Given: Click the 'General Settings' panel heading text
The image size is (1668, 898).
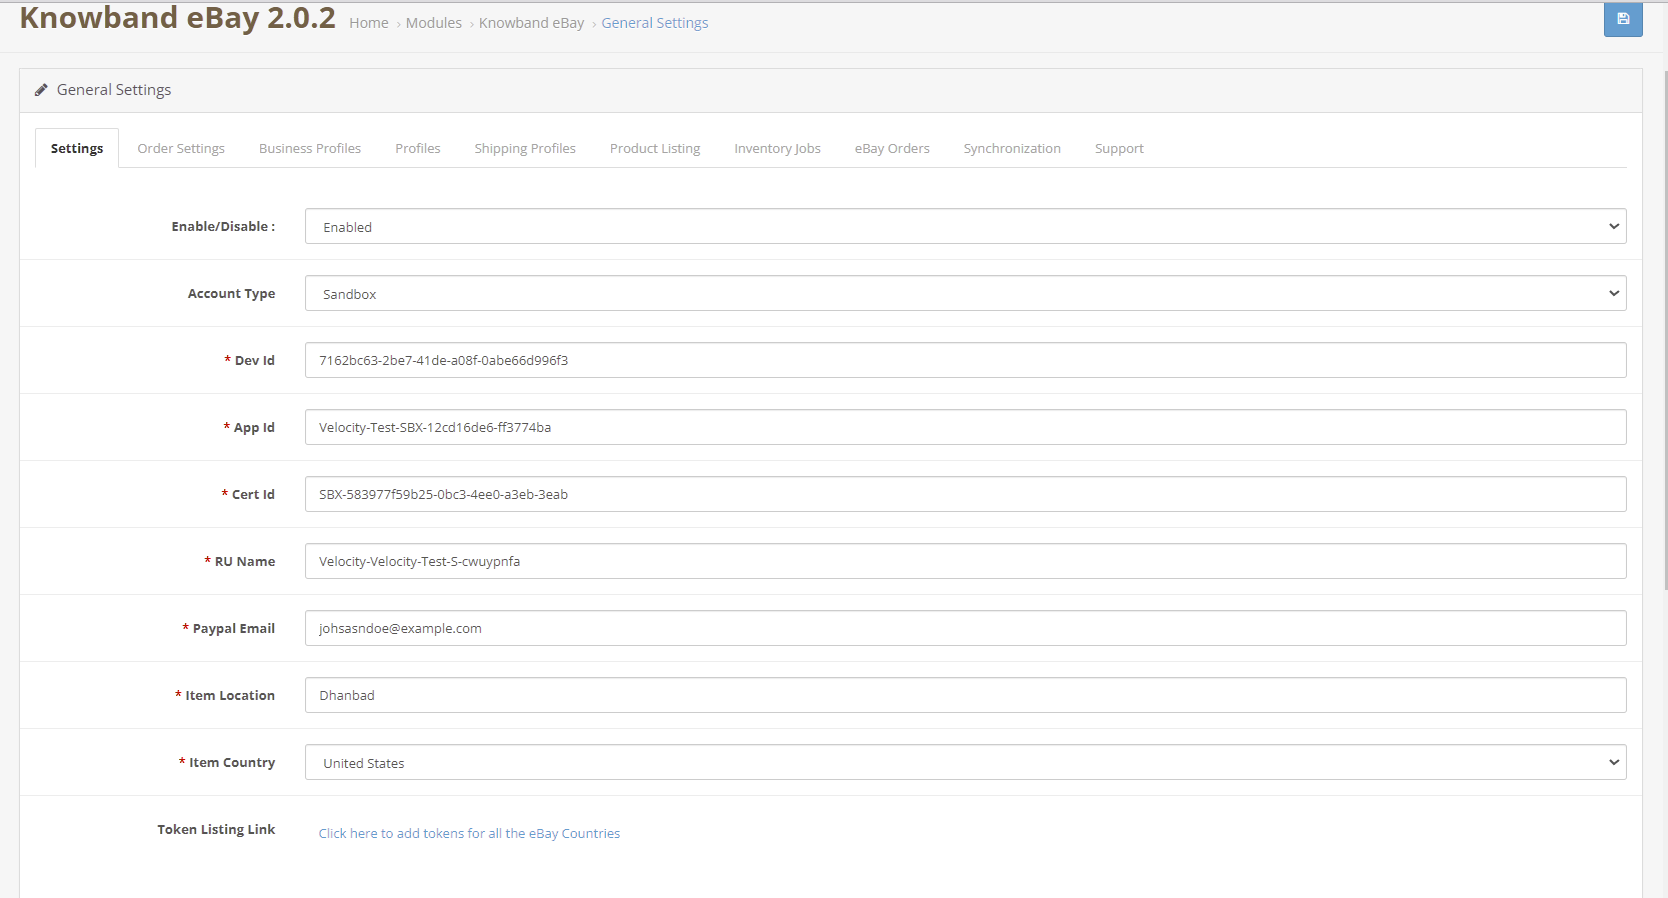Looking at the screenshot, I should (114, 90).
